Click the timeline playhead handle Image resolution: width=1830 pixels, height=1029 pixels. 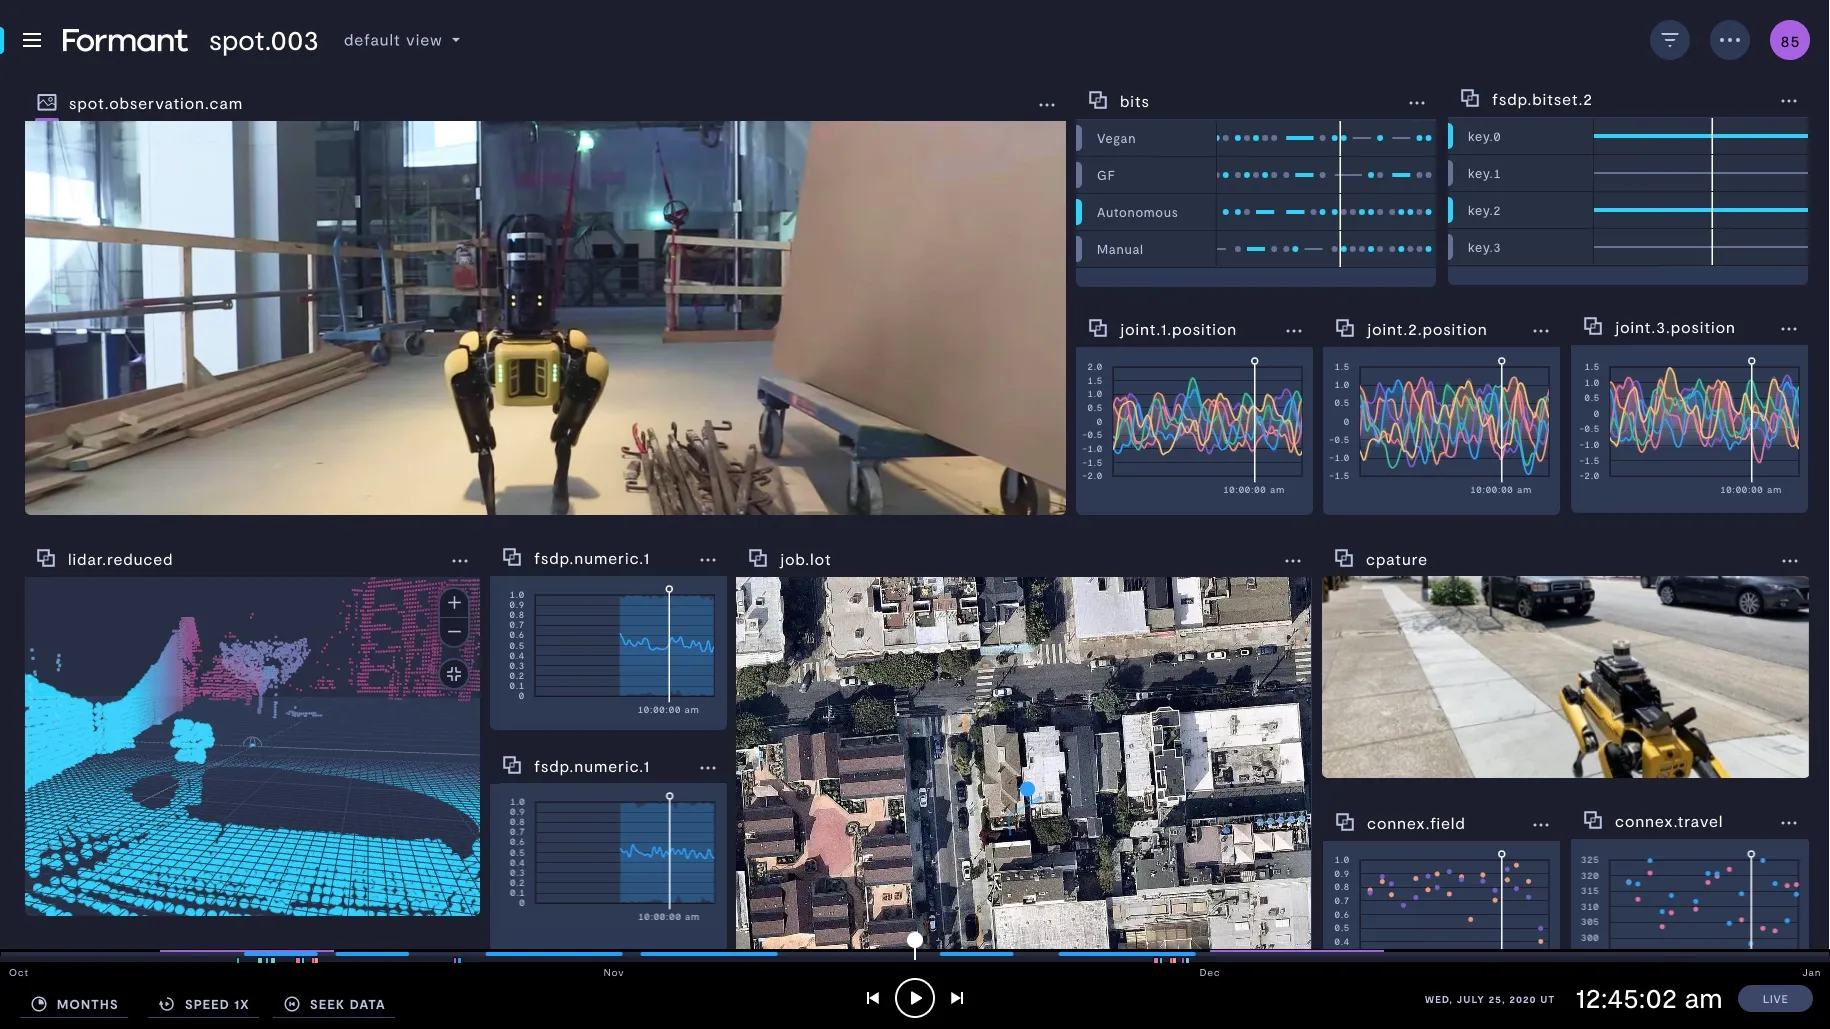coord(915,940)
